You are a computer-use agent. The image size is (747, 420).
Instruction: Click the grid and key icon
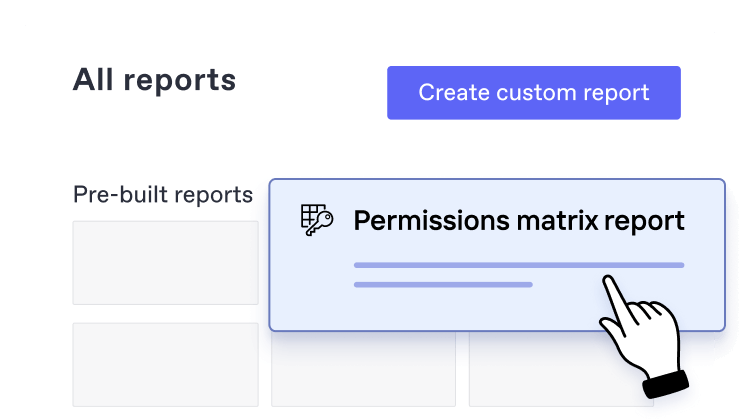[x=317, y=220]
